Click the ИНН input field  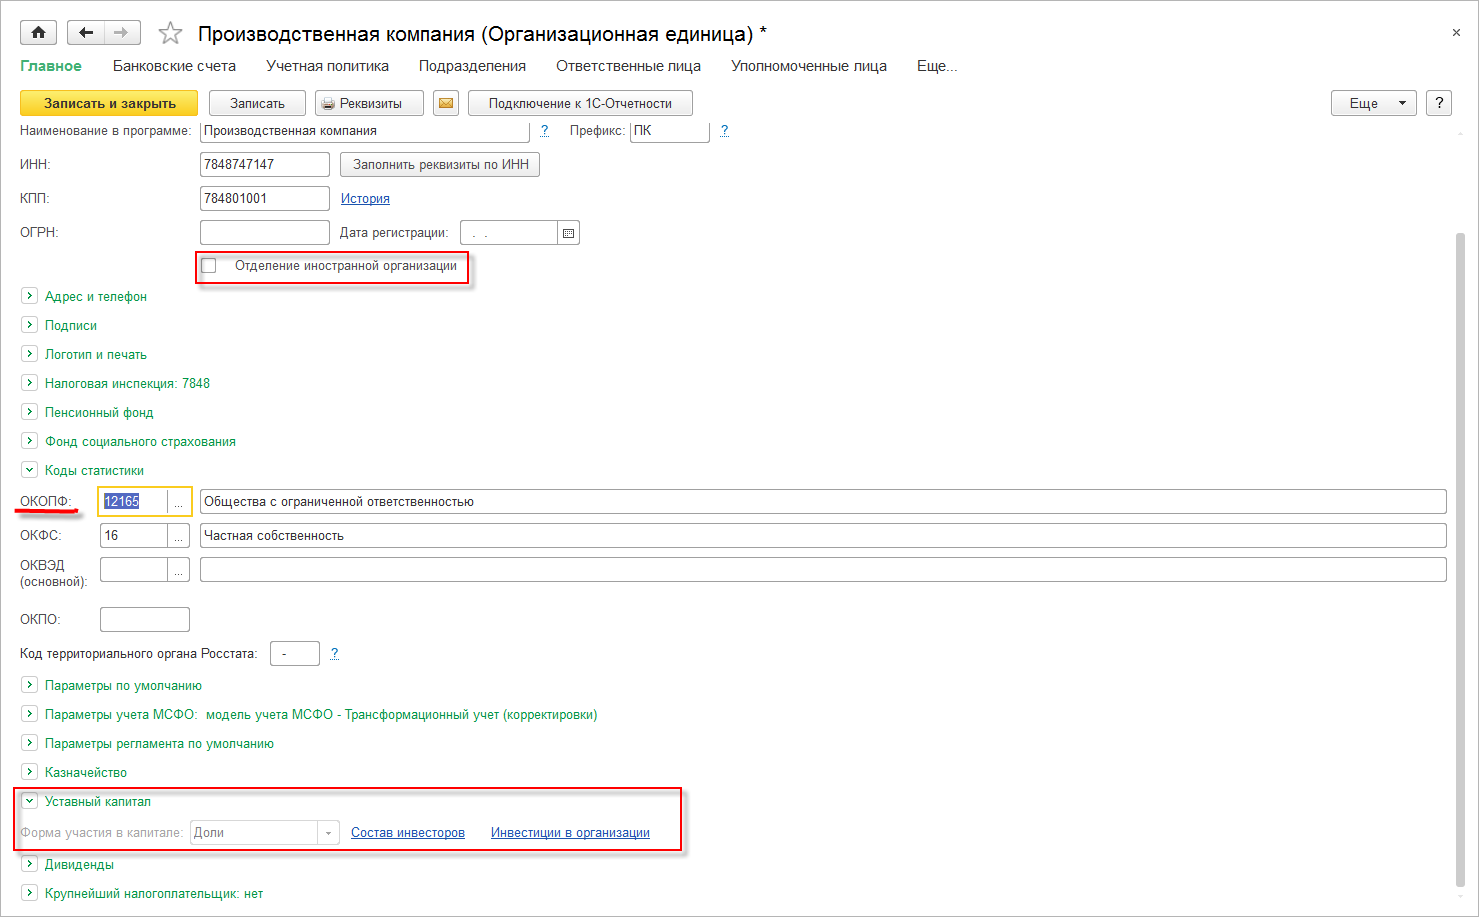pyautogui.click(x=265, y=165)
